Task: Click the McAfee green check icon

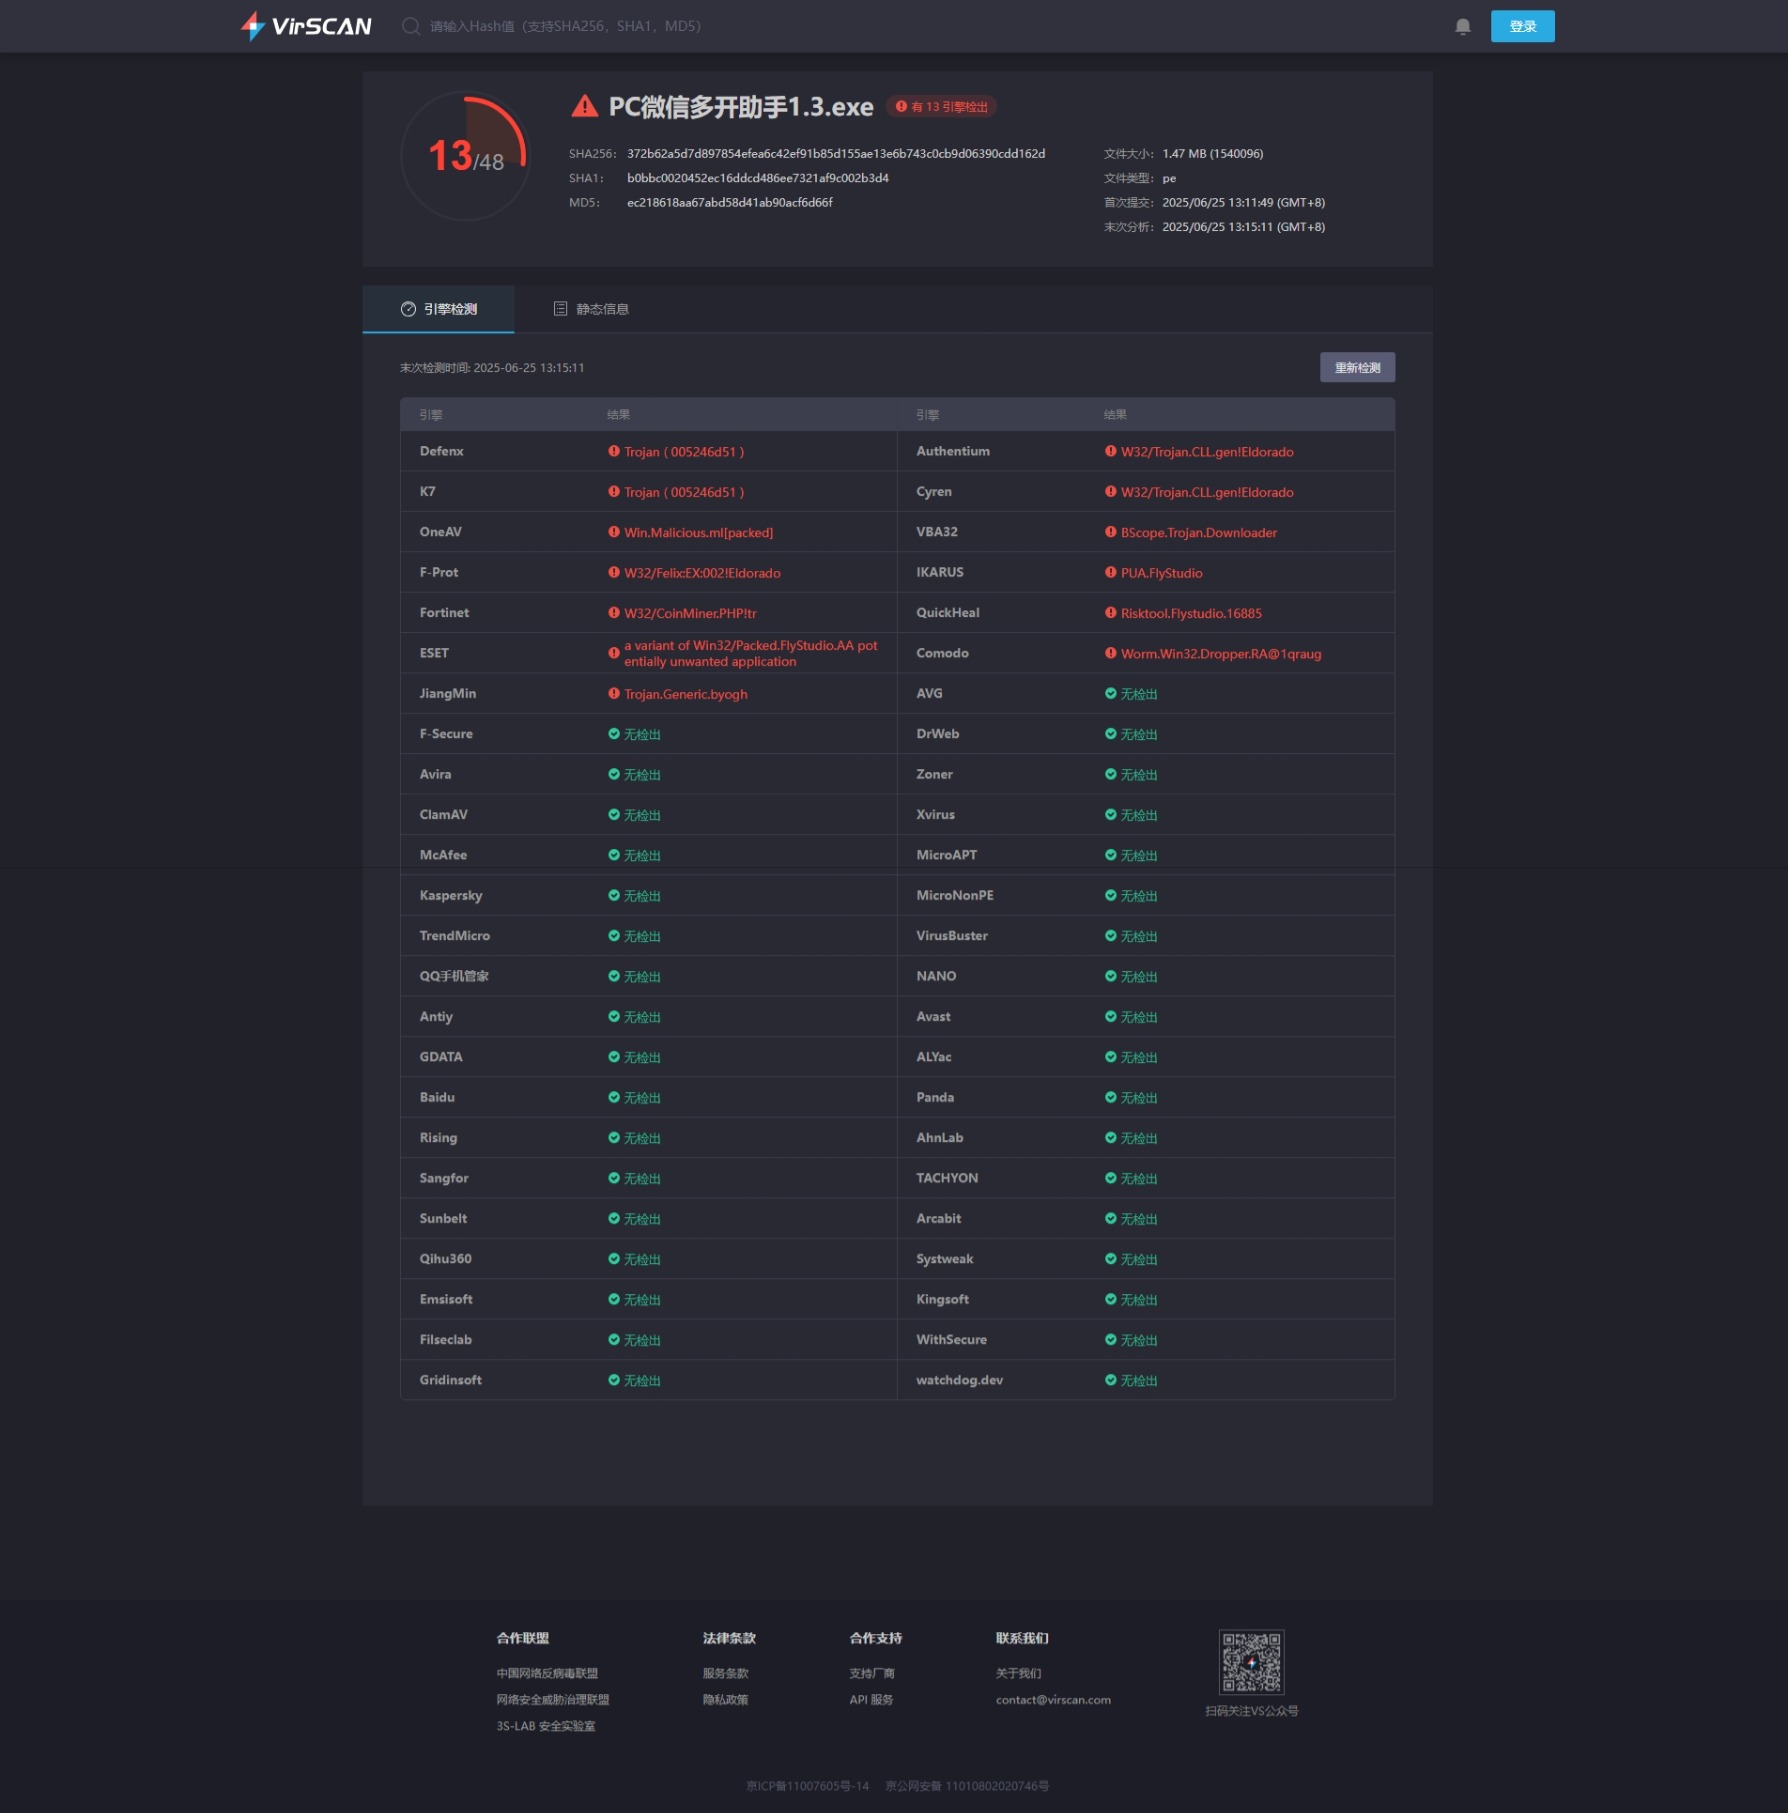Action: pos(614,855)
